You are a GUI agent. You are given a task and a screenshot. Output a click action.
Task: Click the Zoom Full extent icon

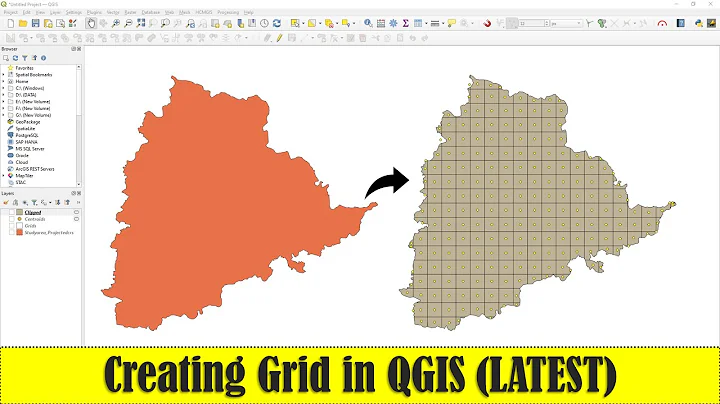[x=141, y=23]
